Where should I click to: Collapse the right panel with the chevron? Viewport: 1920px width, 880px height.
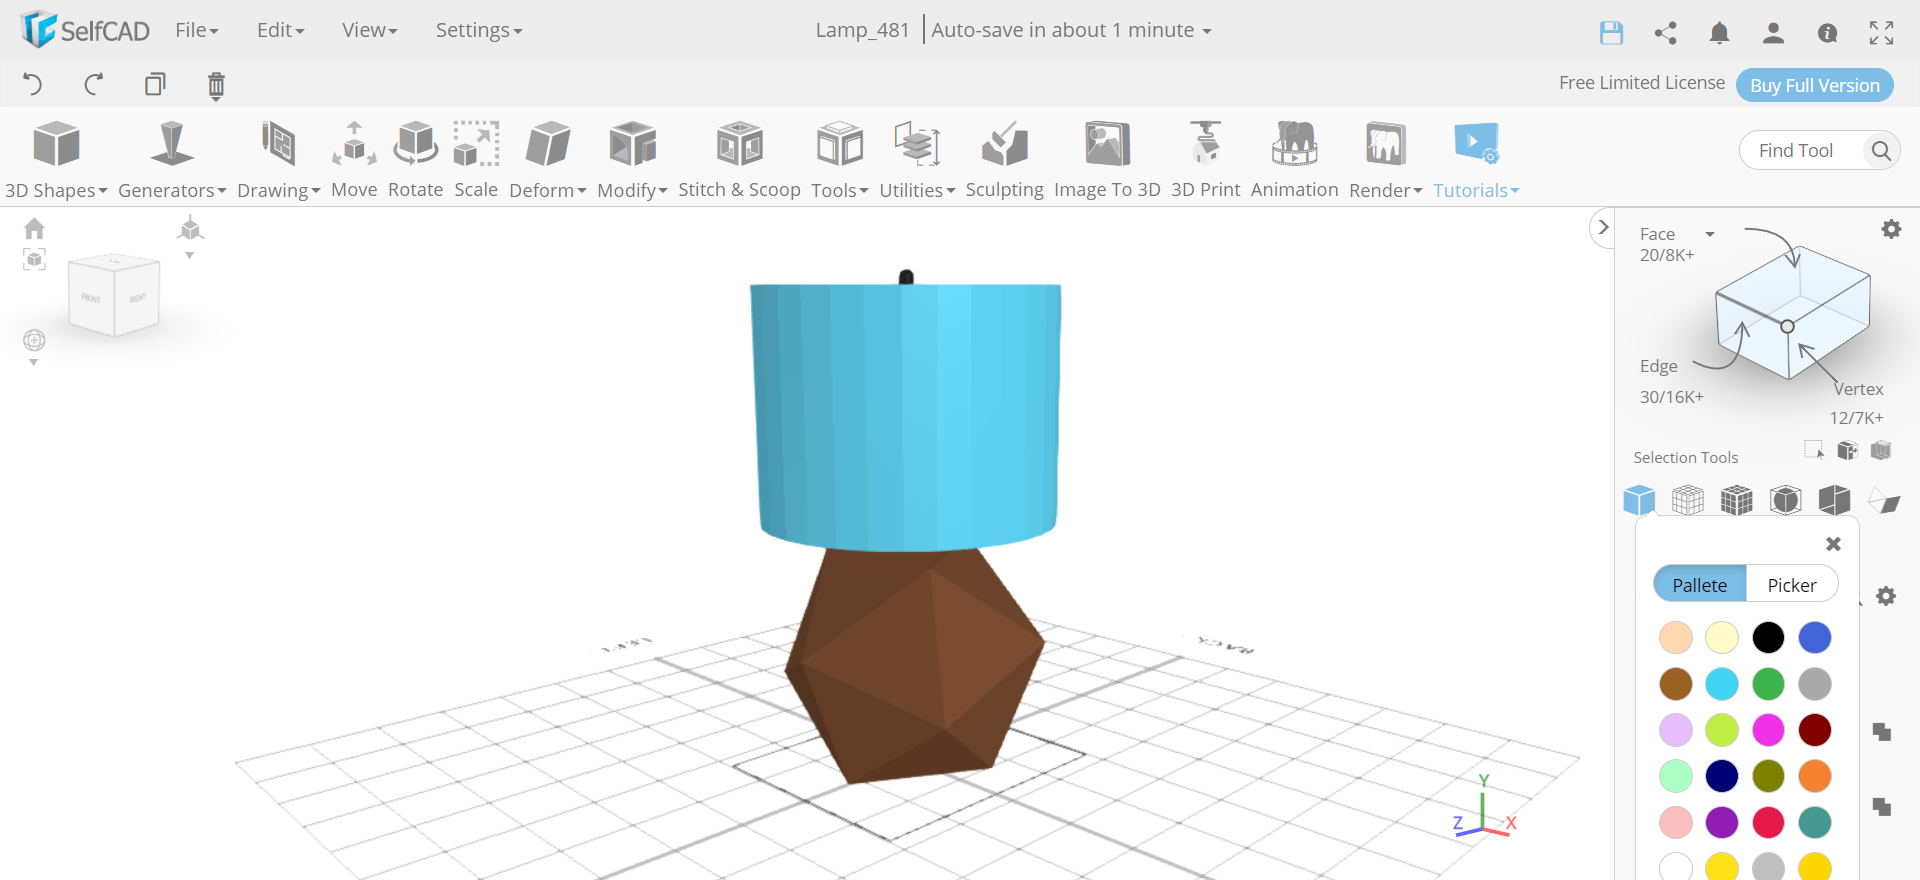coord(1603,228)
